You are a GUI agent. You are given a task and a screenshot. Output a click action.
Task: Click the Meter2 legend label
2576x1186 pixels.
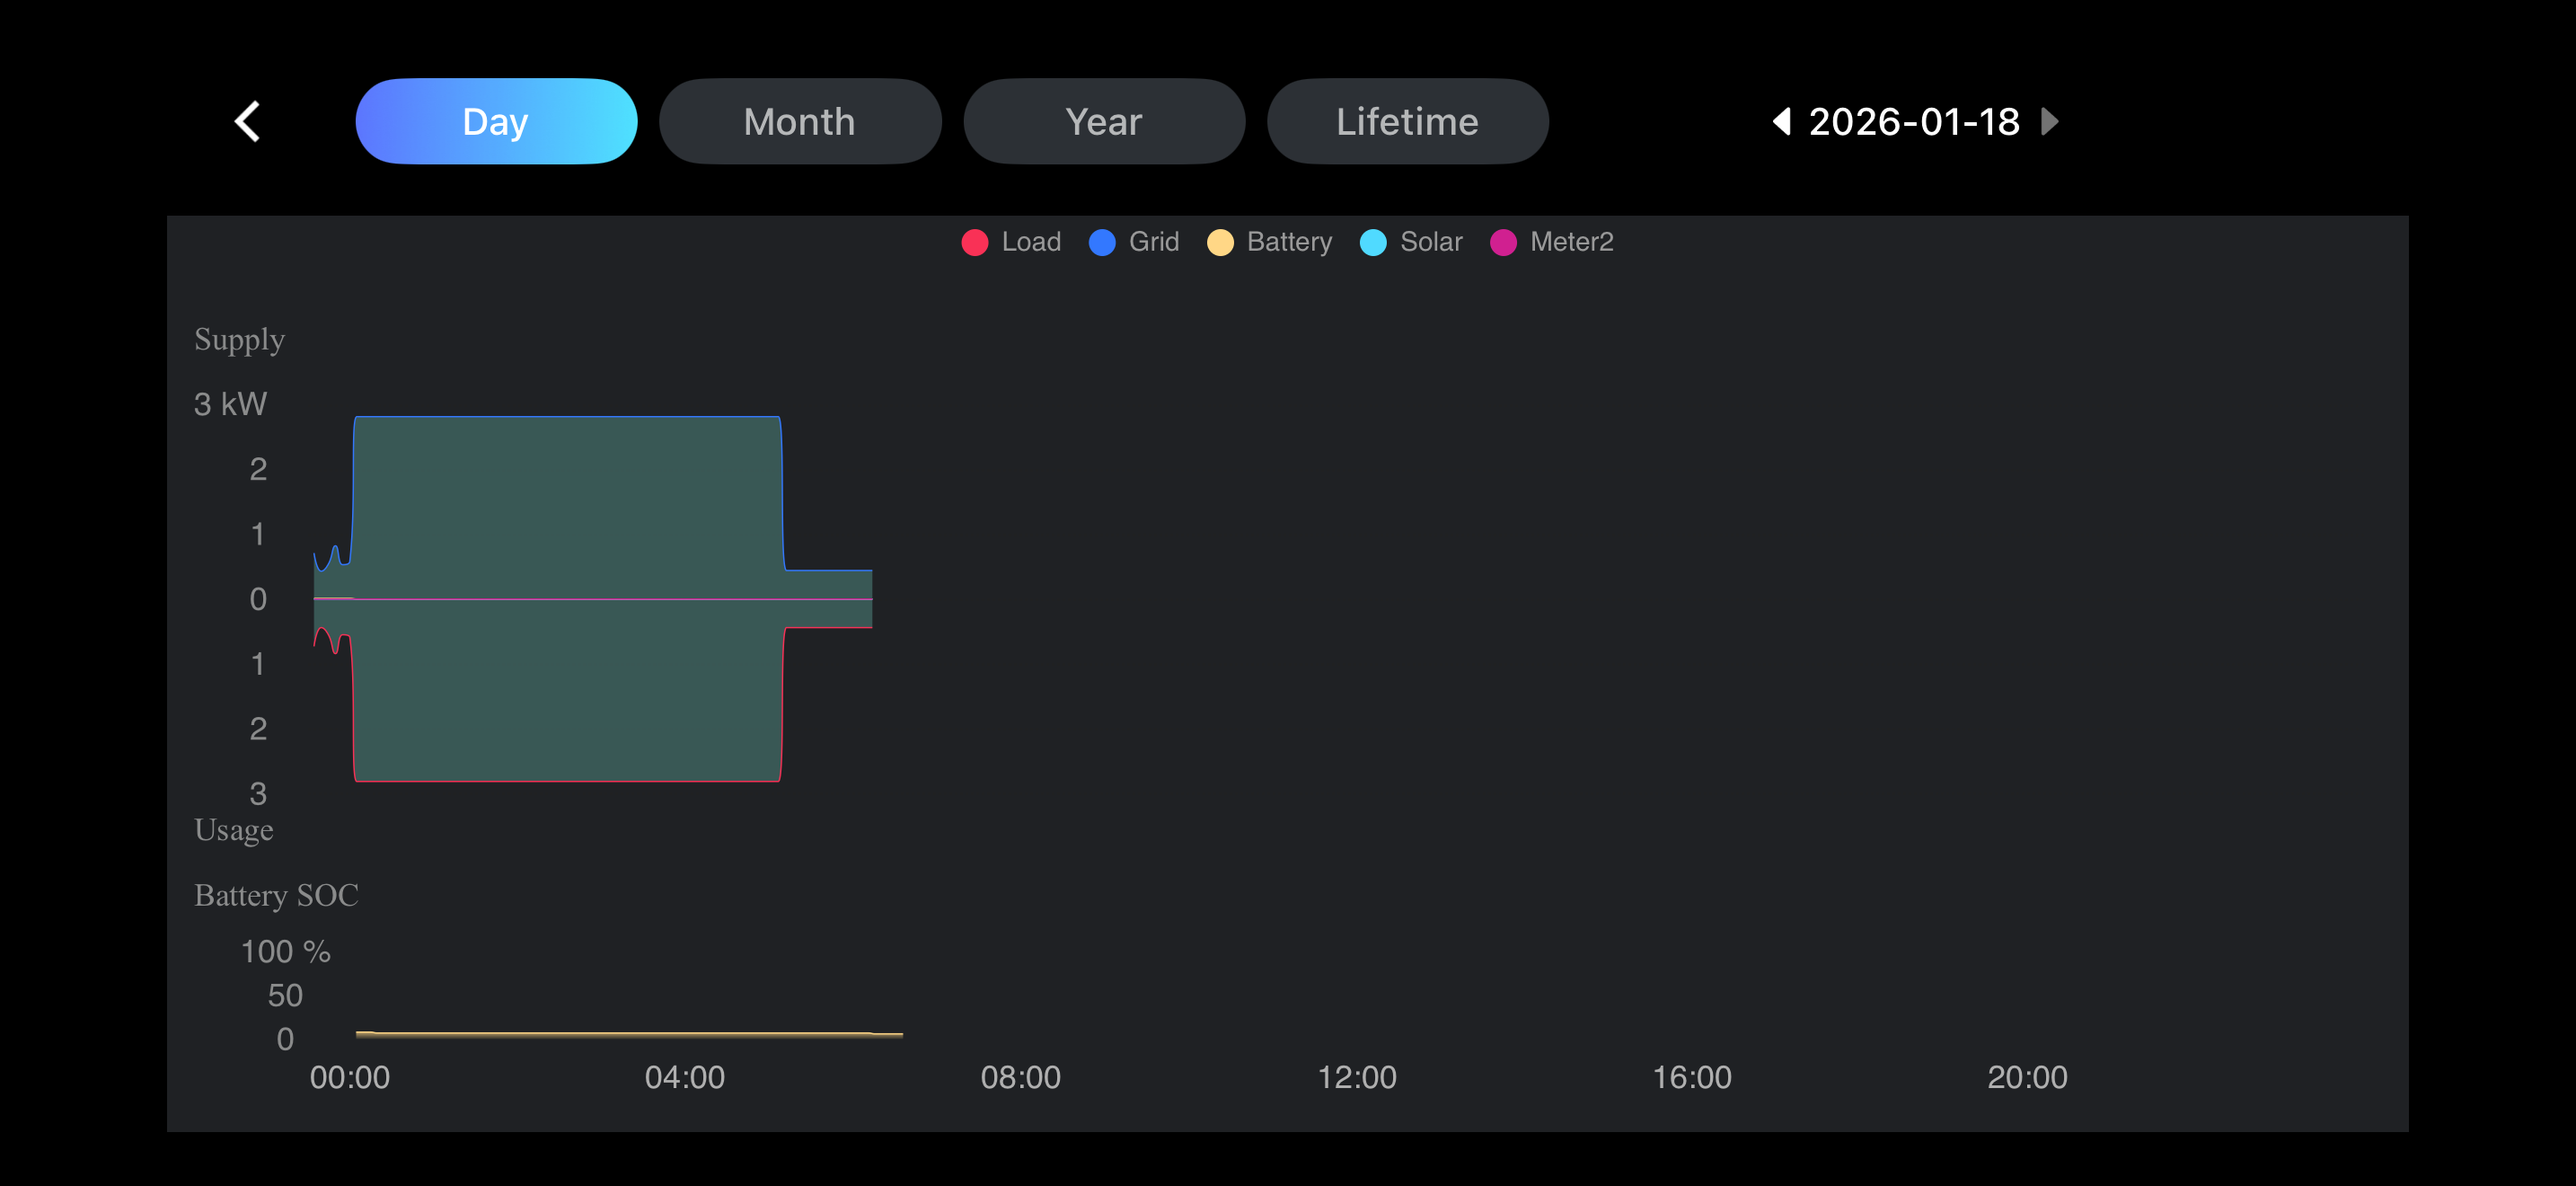pos(1571,242)
